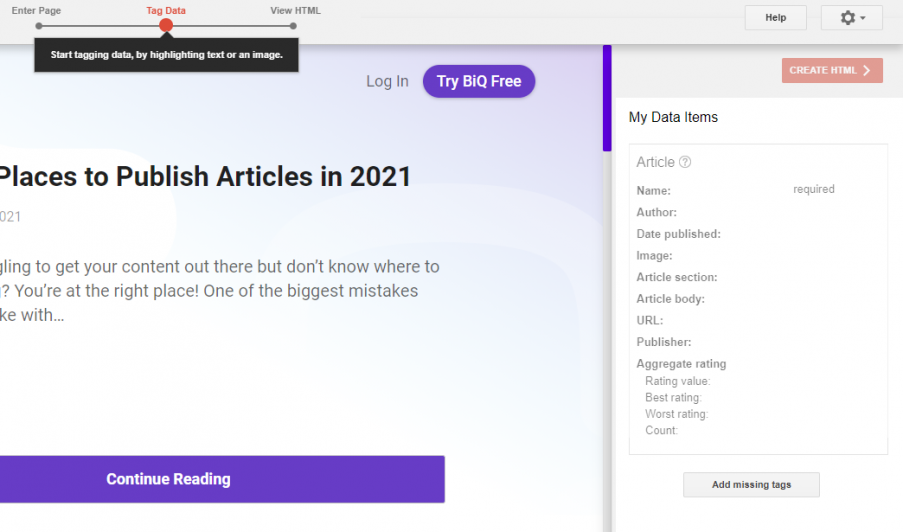Click the Worst rating: sub-field

click(x=677, y=414)
